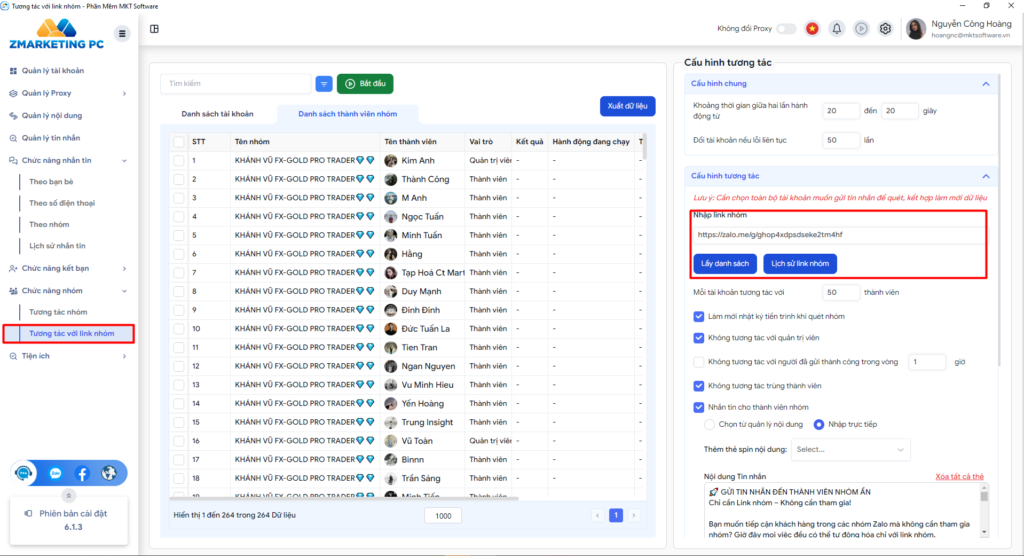Toggle the panel layout icon beside the sidebar

tap(154, 29)
